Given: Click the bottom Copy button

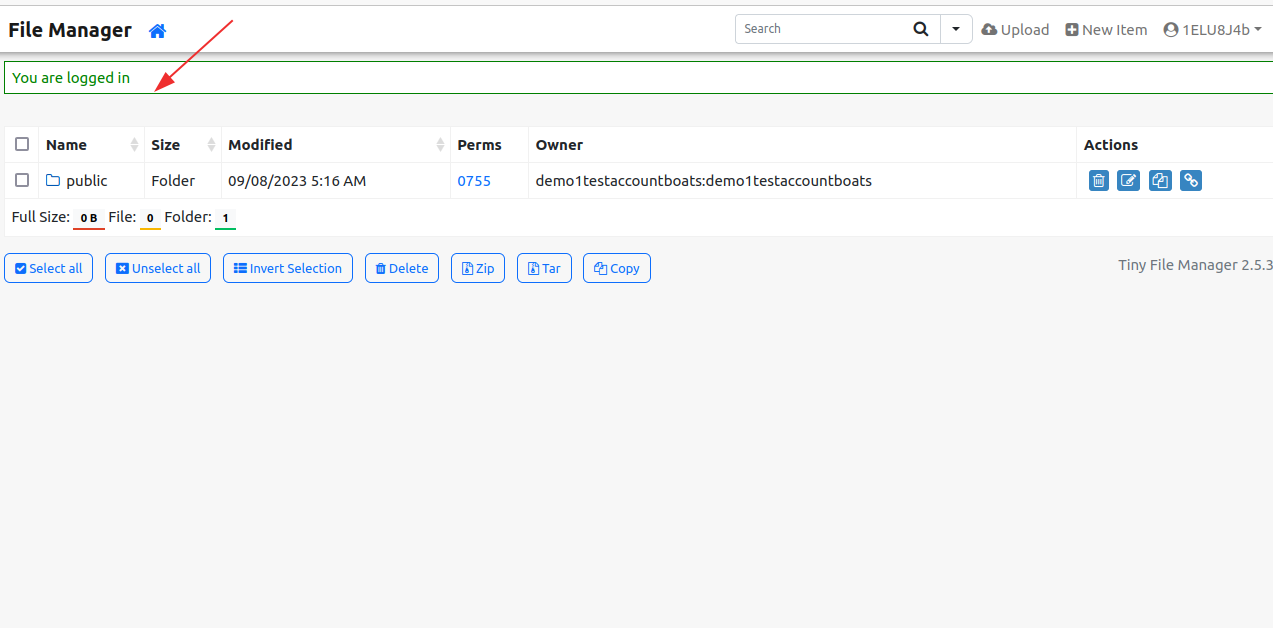Looking at the screenshot, I should (x=617, y=268).
